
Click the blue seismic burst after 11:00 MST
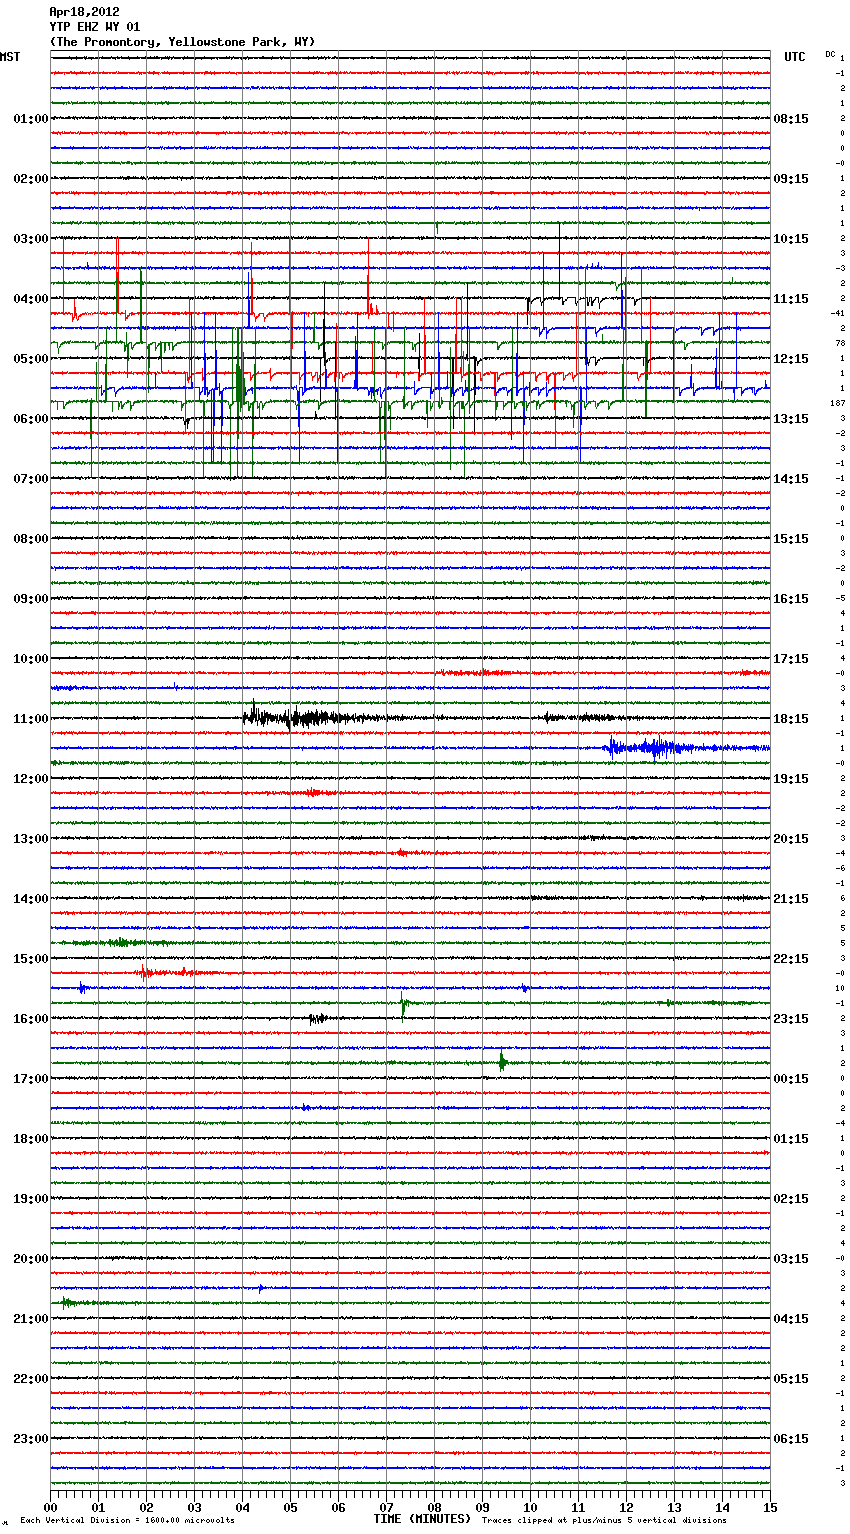655,747
